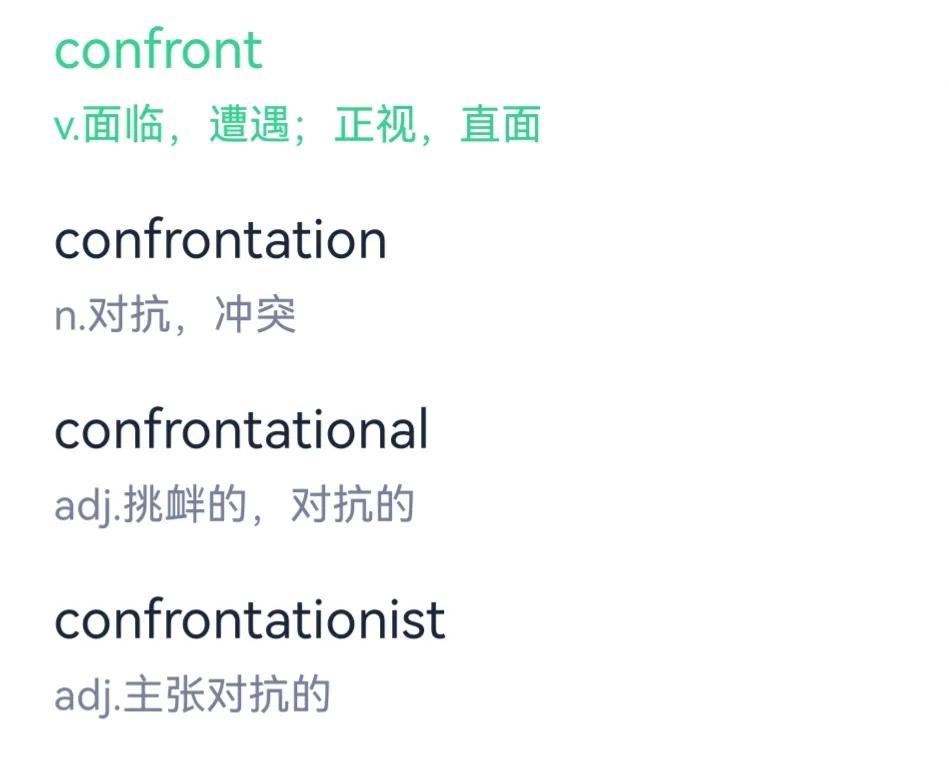949x768 pixels.
Task: Click the n. part-of-speech label
Action: (x=70, y=318)
